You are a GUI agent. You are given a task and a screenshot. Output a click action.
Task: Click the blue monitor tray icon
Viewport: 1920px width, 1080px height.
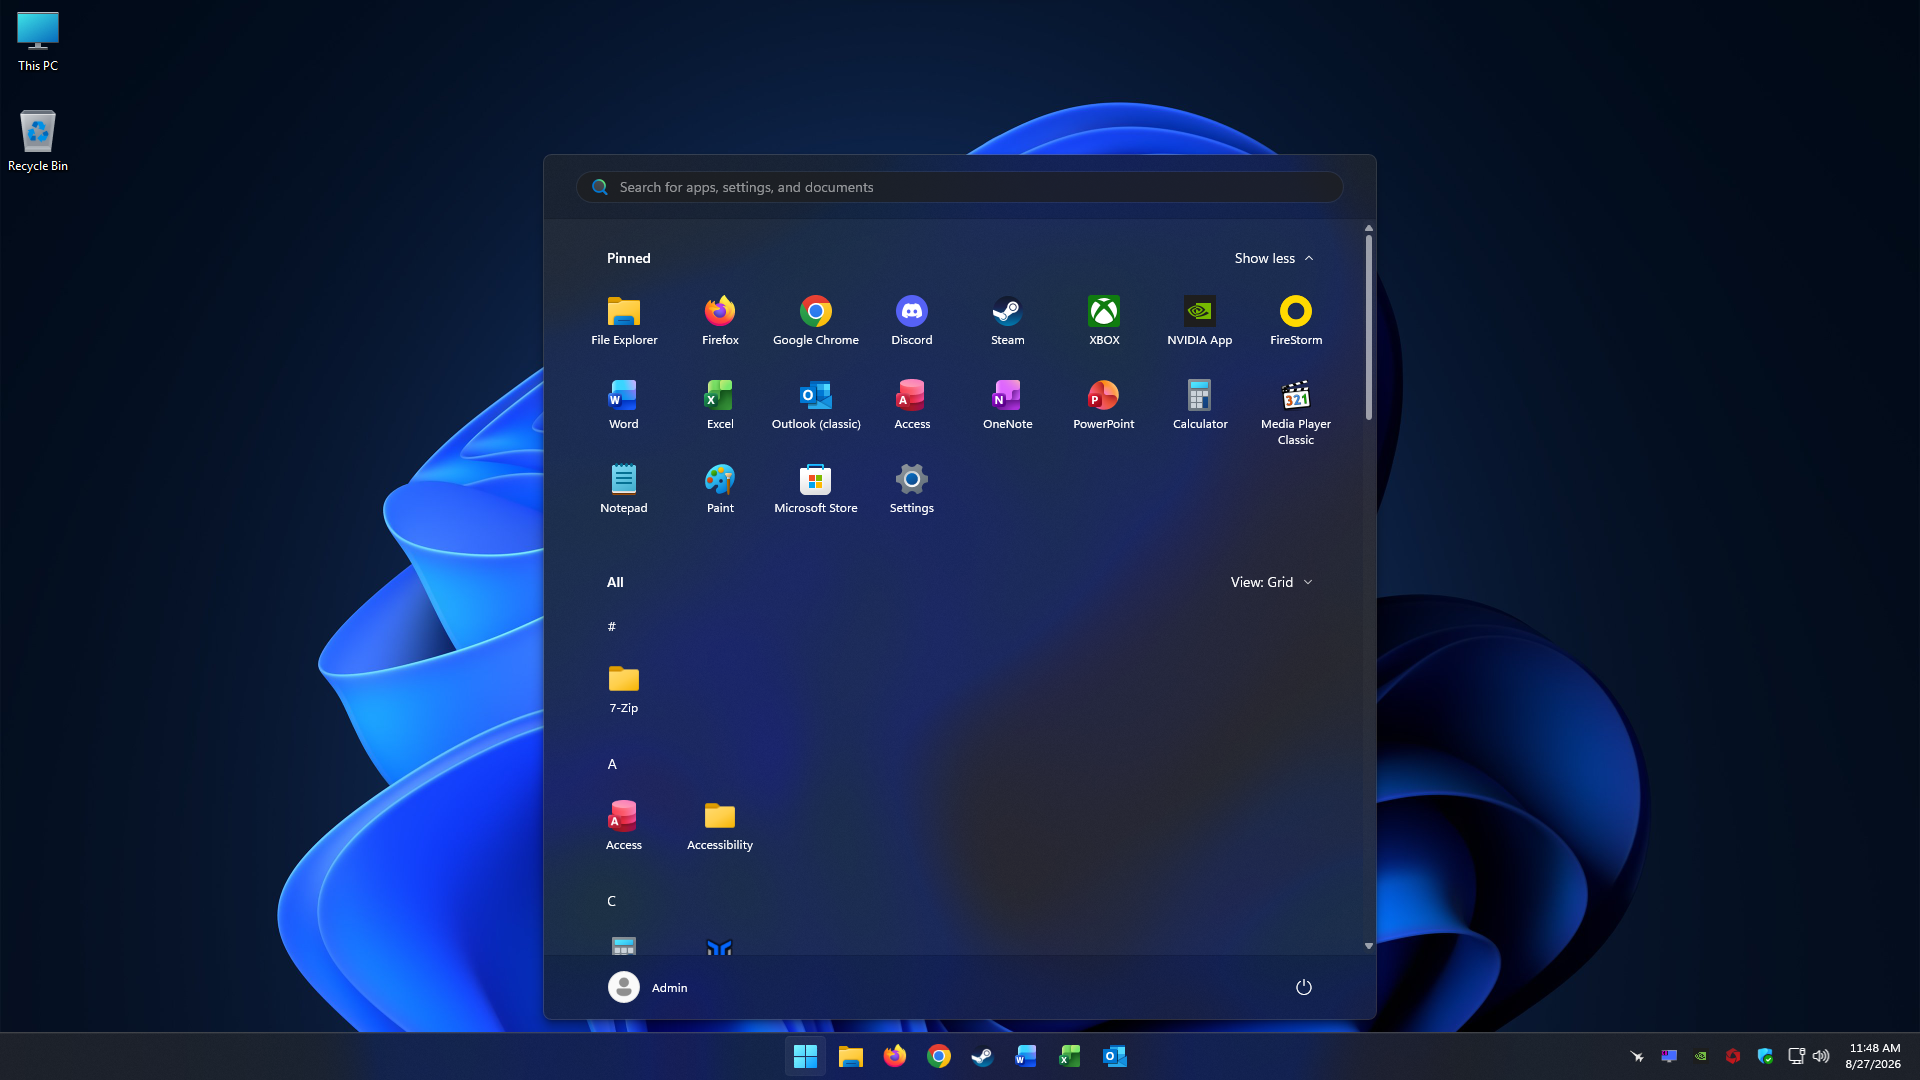(1669, 1056)
